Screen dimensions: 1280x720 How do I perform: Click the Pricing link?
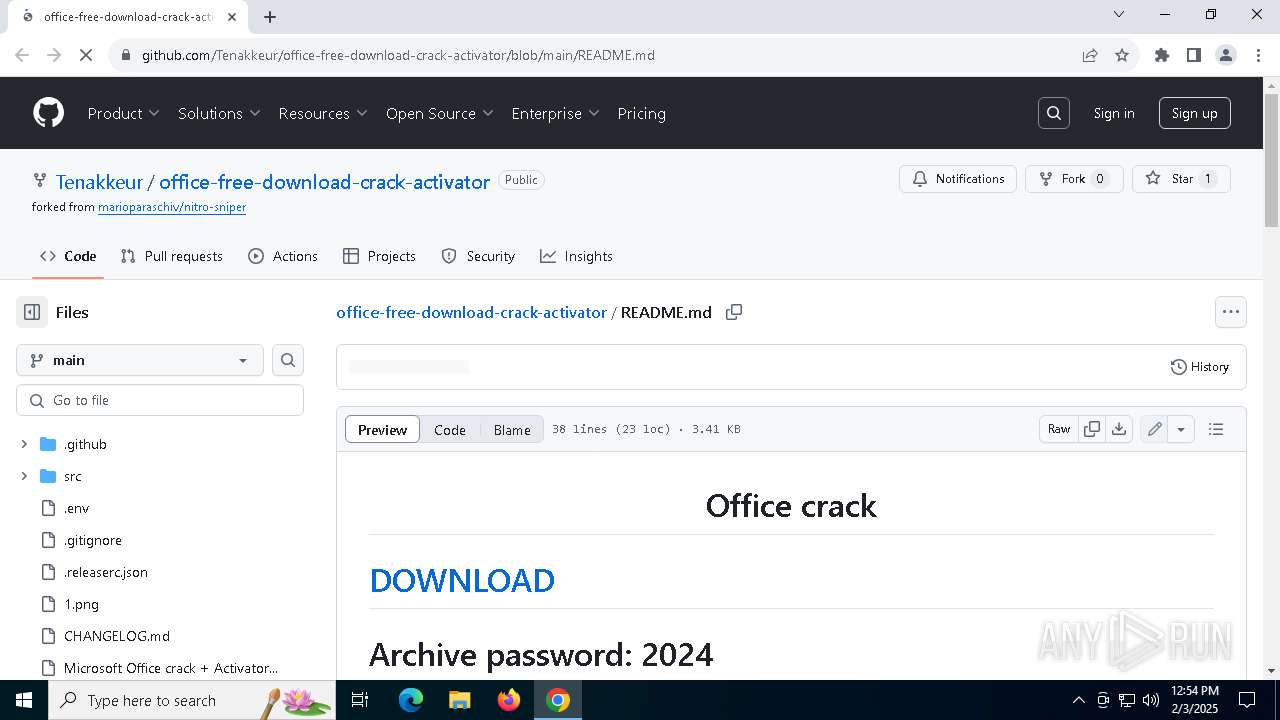point(641,113)
